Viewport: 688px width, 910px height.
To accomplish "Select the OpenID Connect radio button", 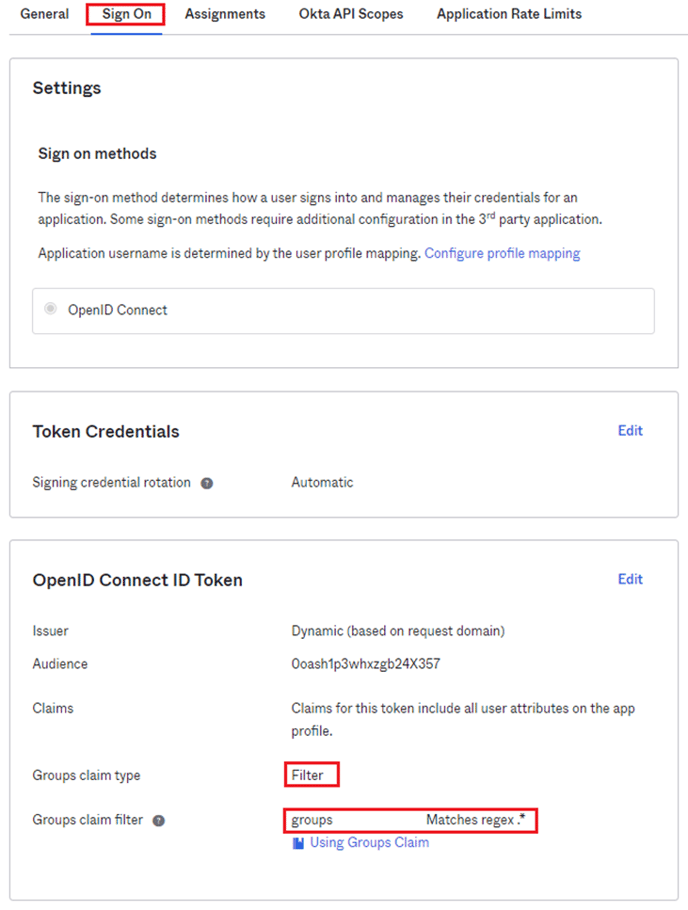I will tap(50, 309).
